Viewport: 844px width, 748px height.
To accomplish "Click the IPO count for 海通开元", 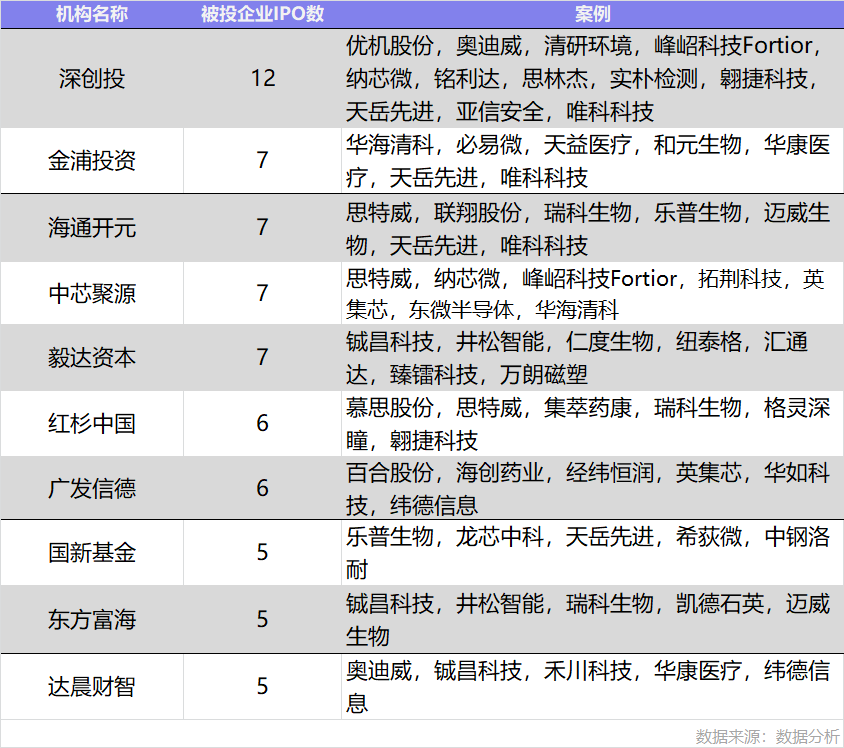I will (262, 228).
